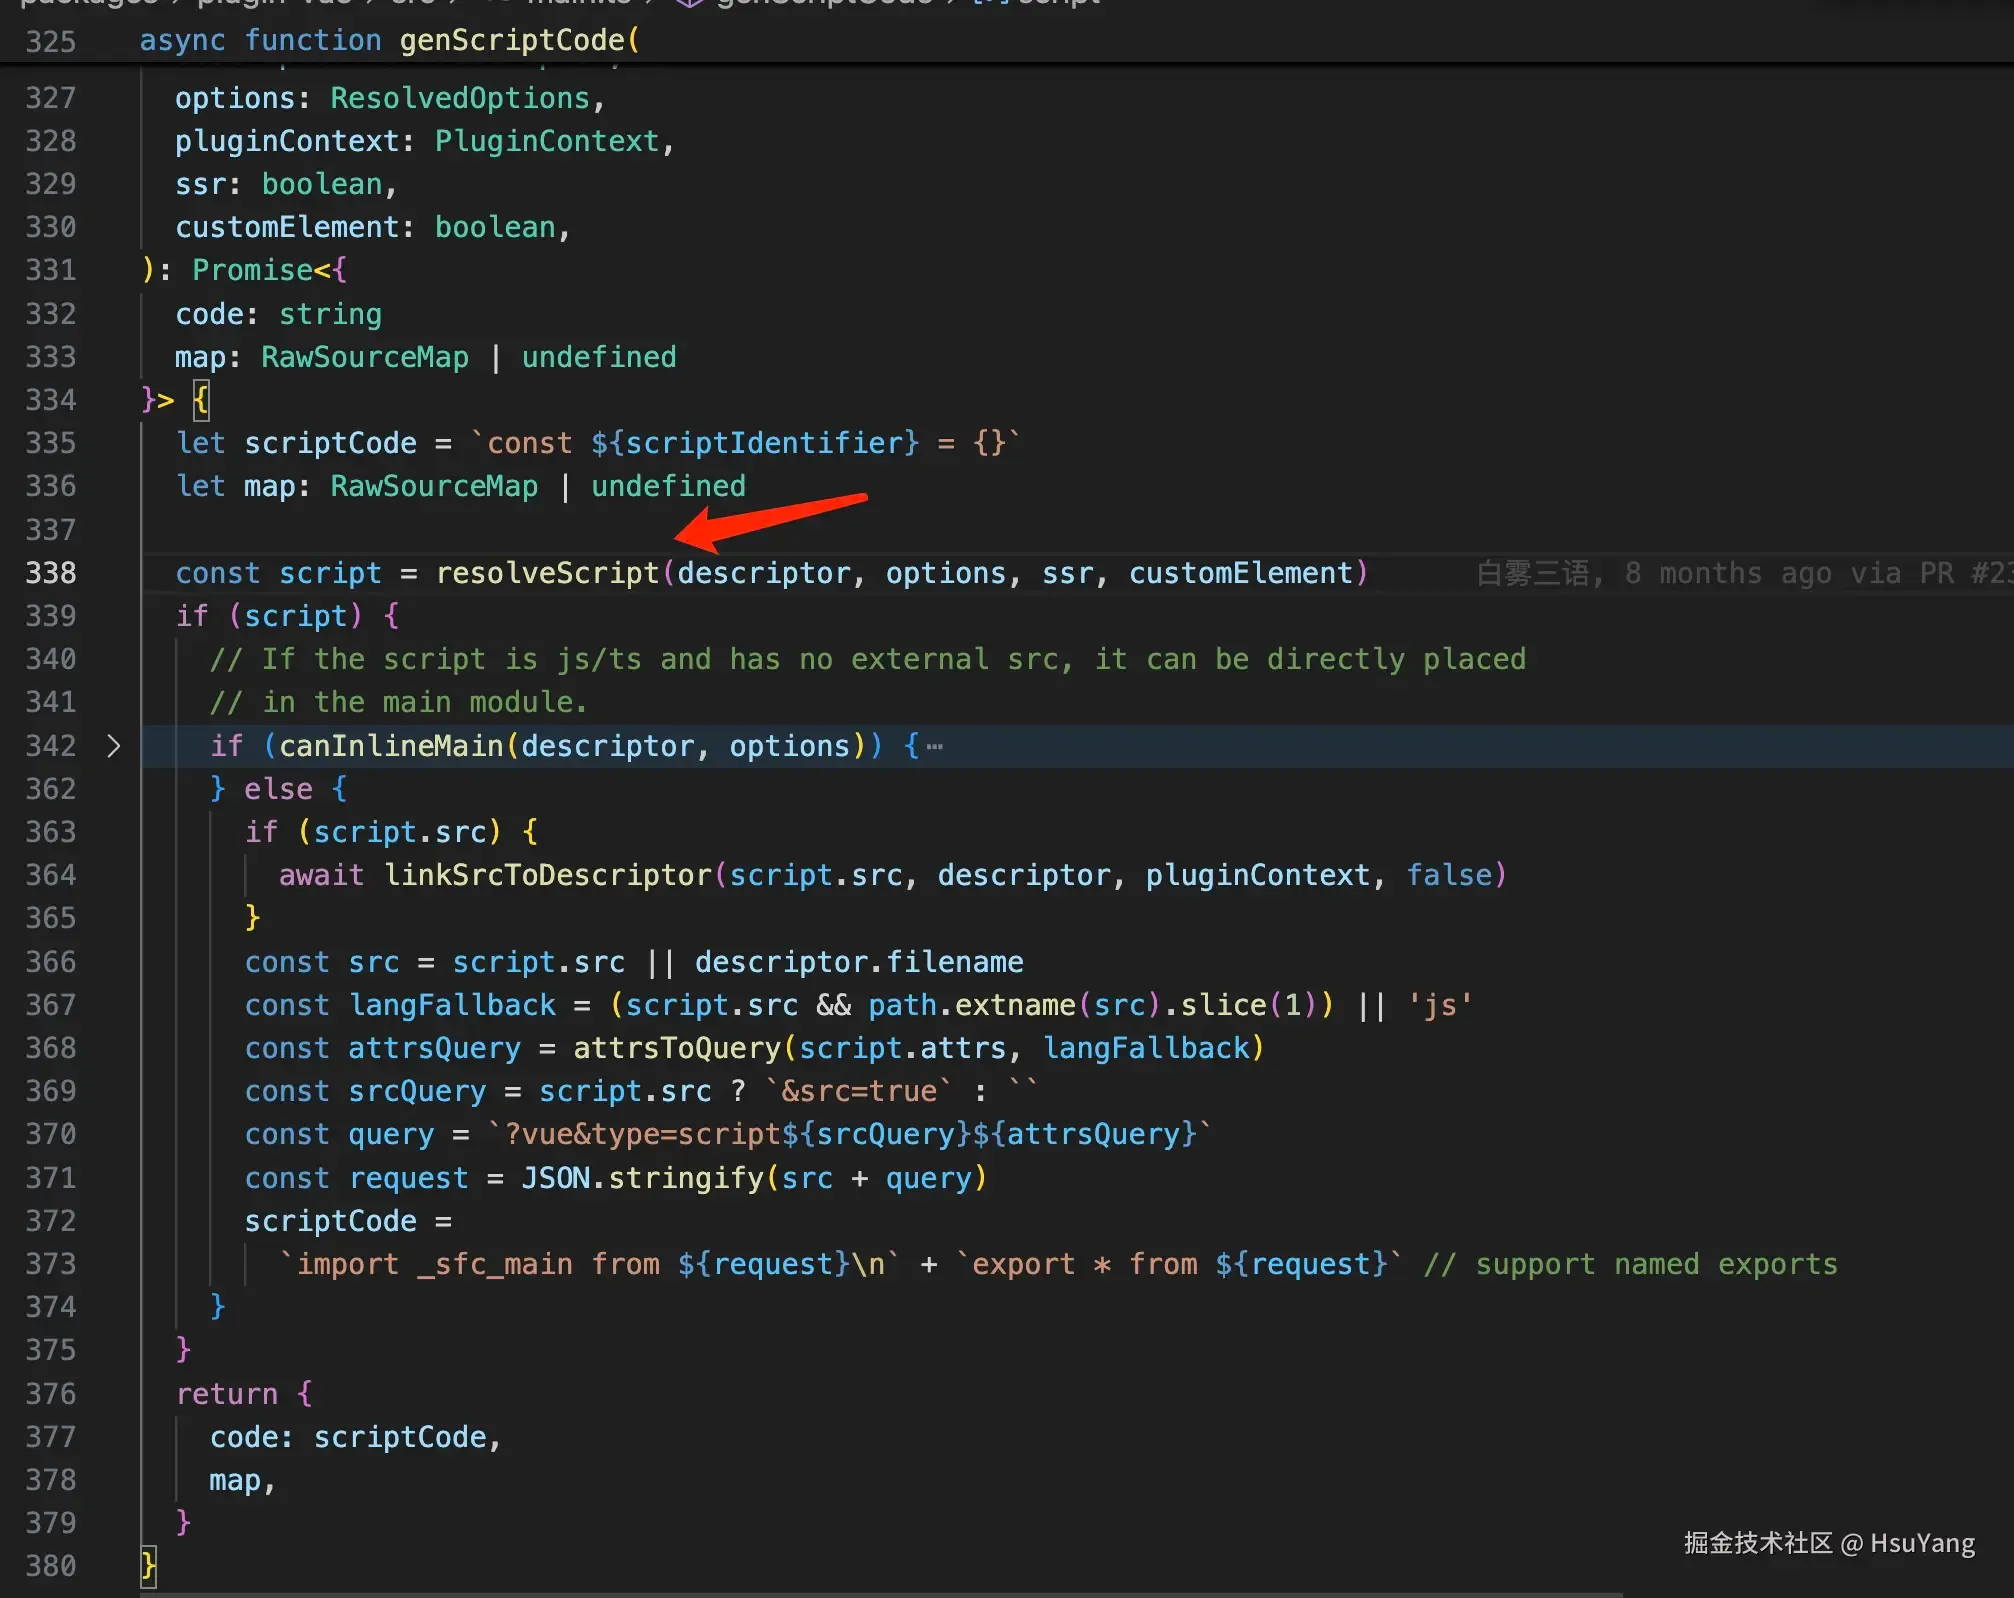Click the attrsQuery variable declaration
2014x1598 pixels.
[x=434, y=1048]
